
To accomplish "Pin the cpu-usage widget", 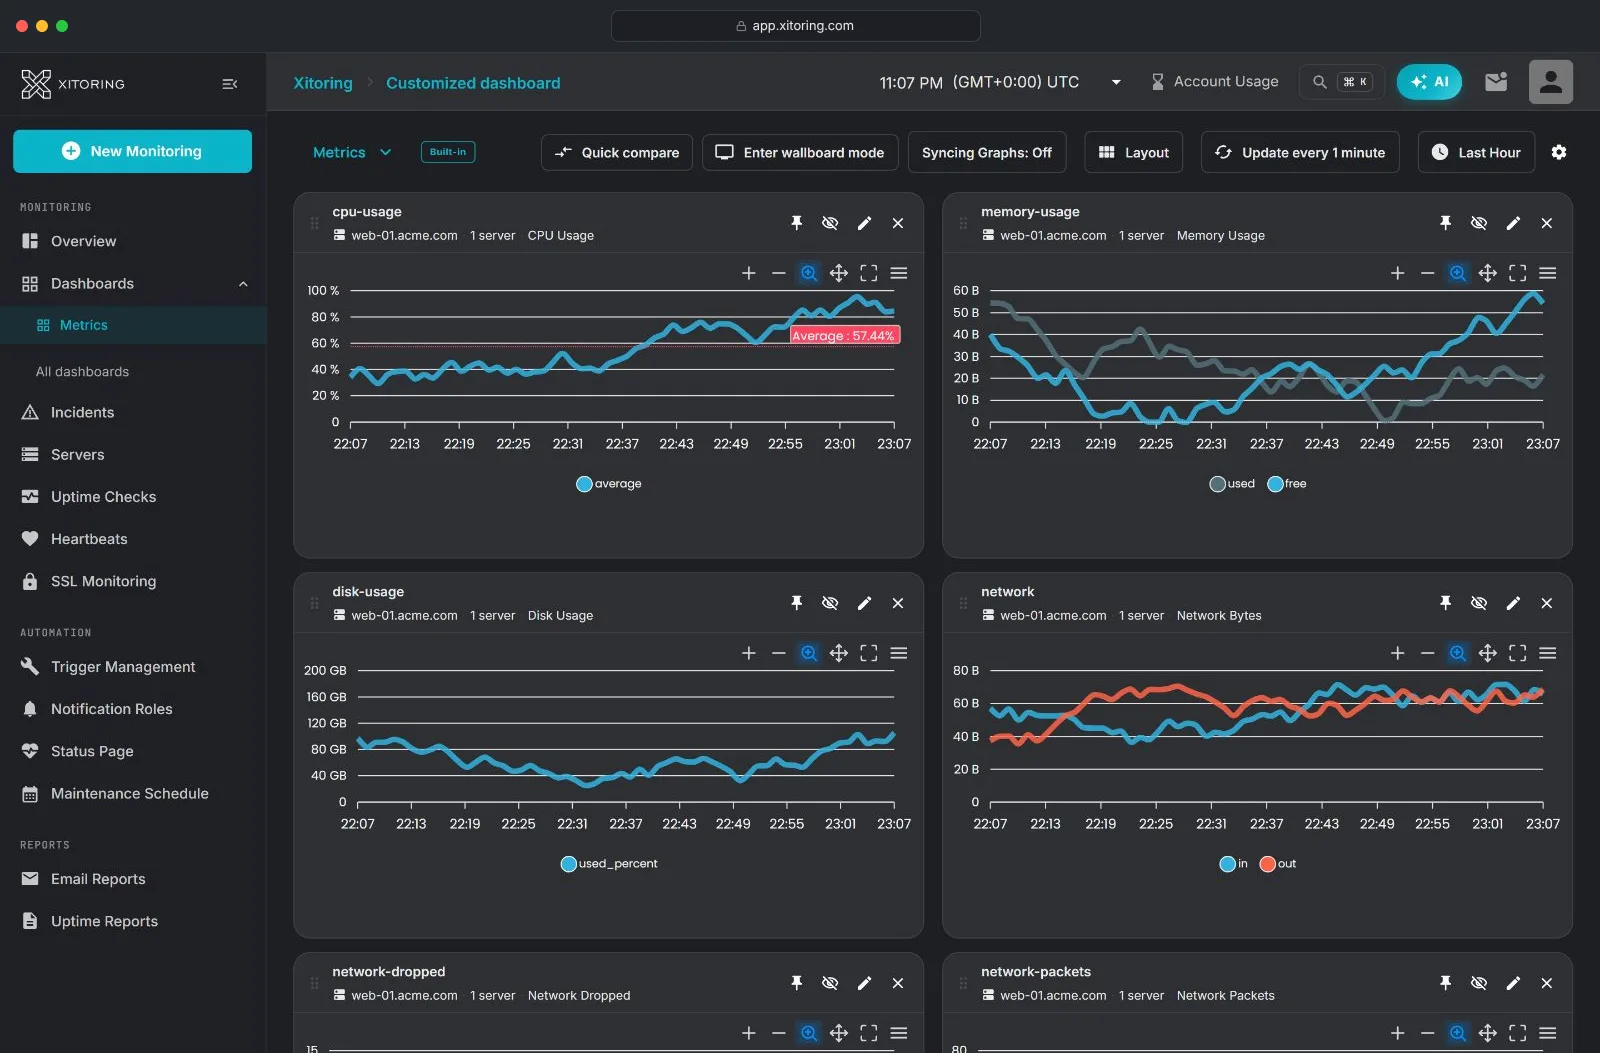I will 797,223.
